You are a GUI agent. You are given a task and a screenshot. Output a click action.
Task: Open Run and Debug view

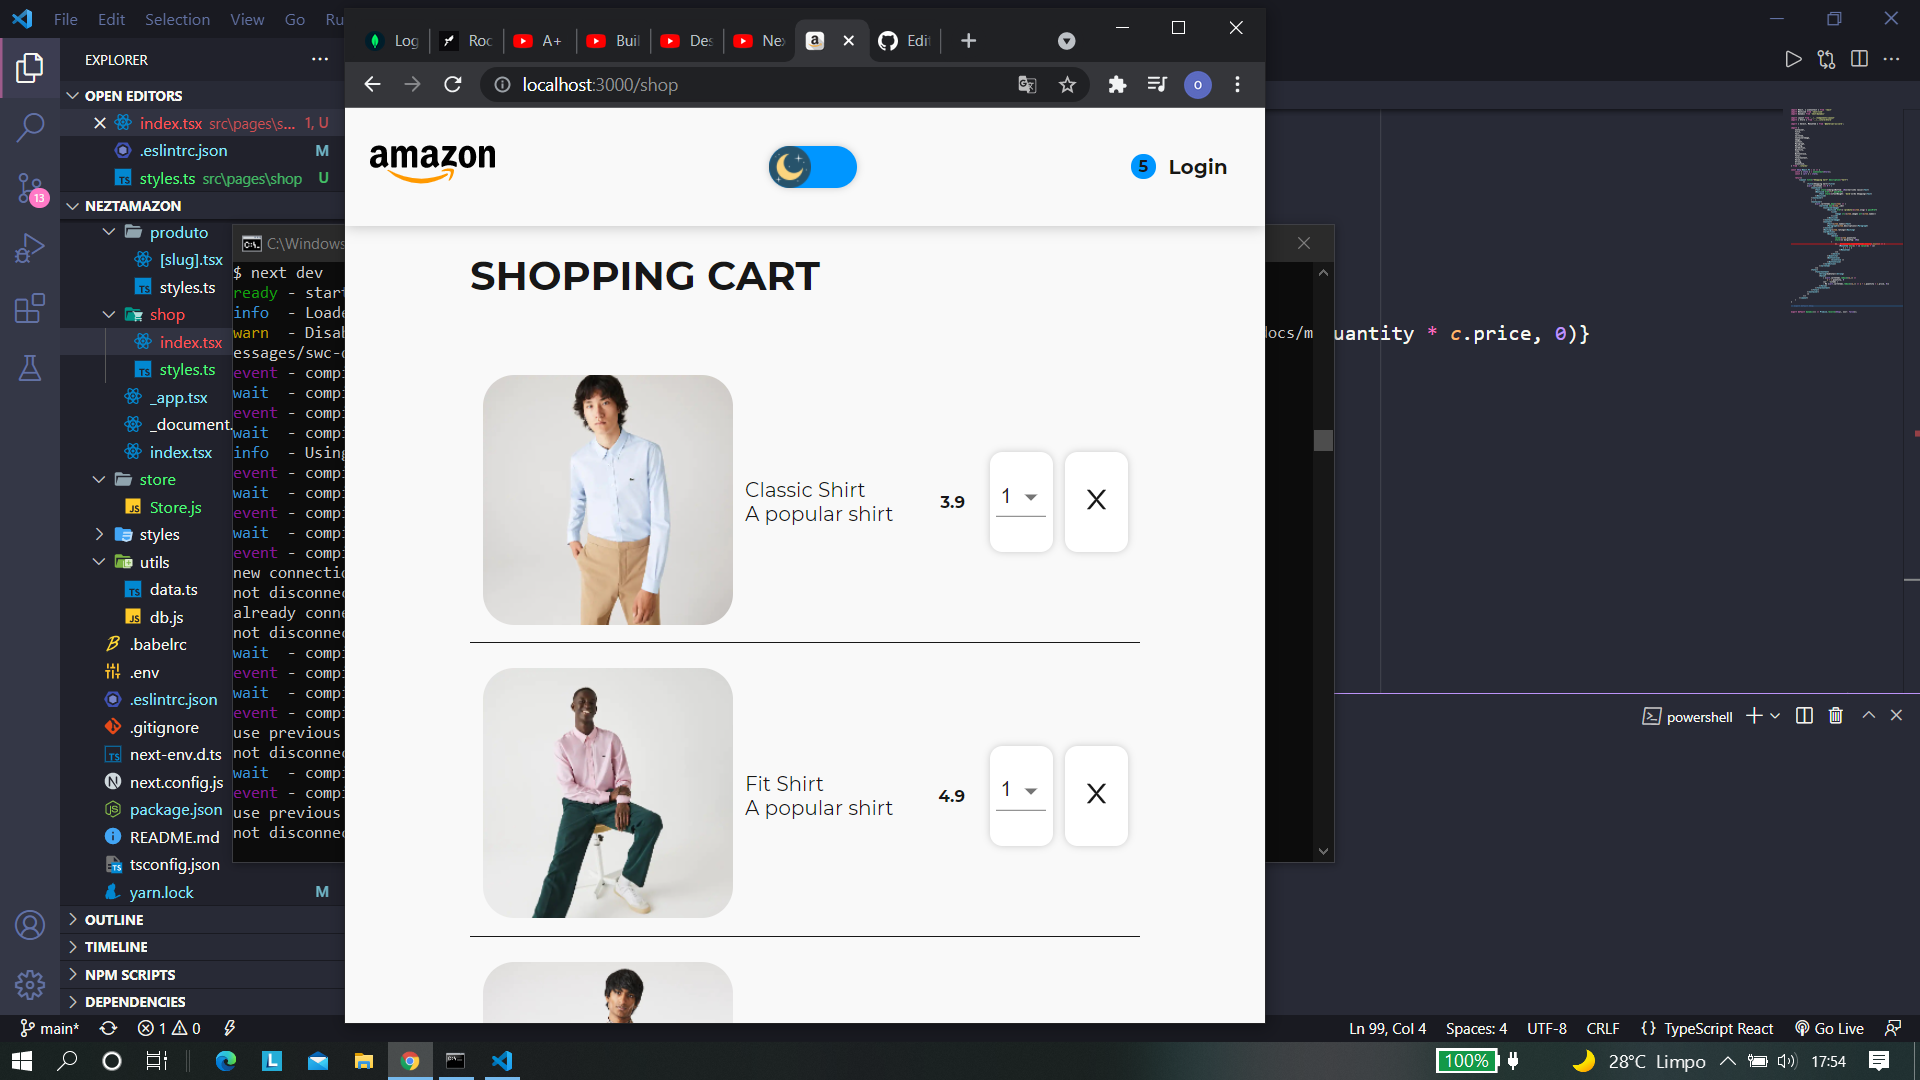pyautogui.click(x=30, y=248)
